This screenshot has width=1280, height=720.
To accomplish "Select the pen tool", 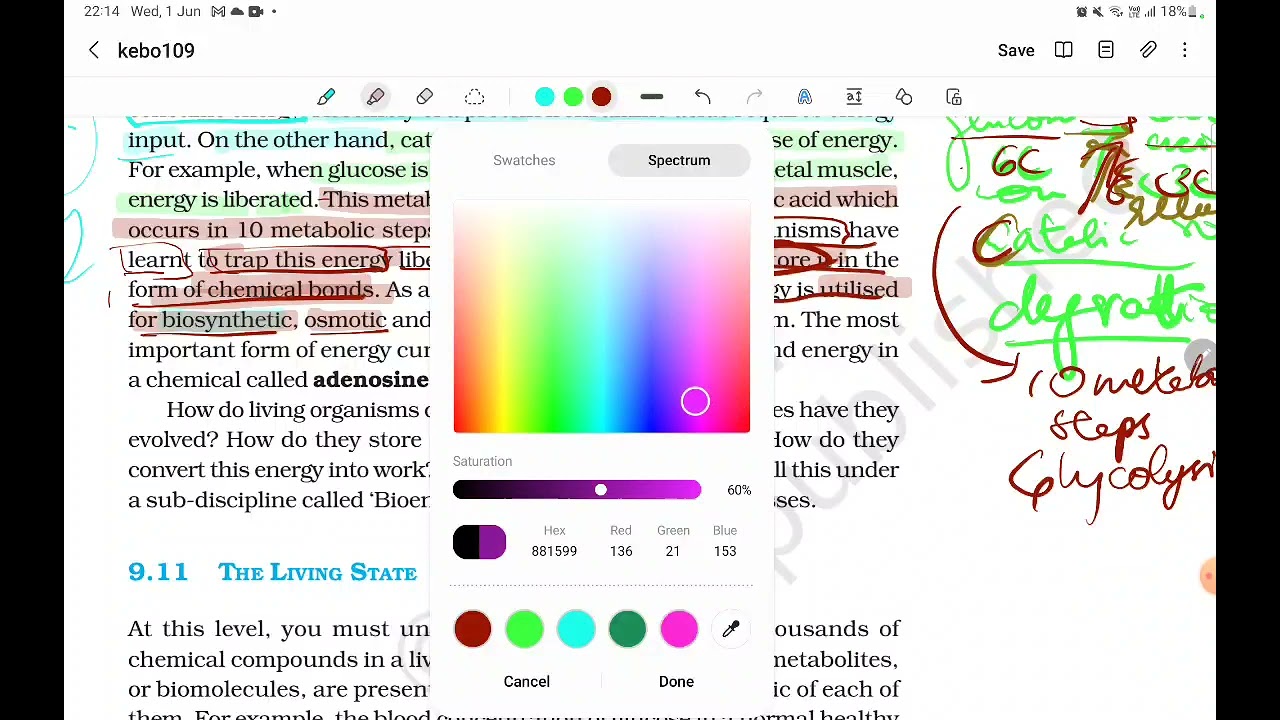I will tap(326, 97).
